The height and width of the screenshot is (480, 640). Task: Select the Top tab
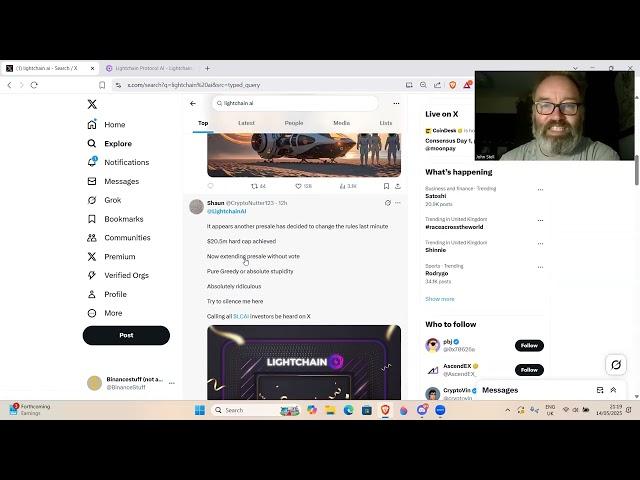(203, 123)
